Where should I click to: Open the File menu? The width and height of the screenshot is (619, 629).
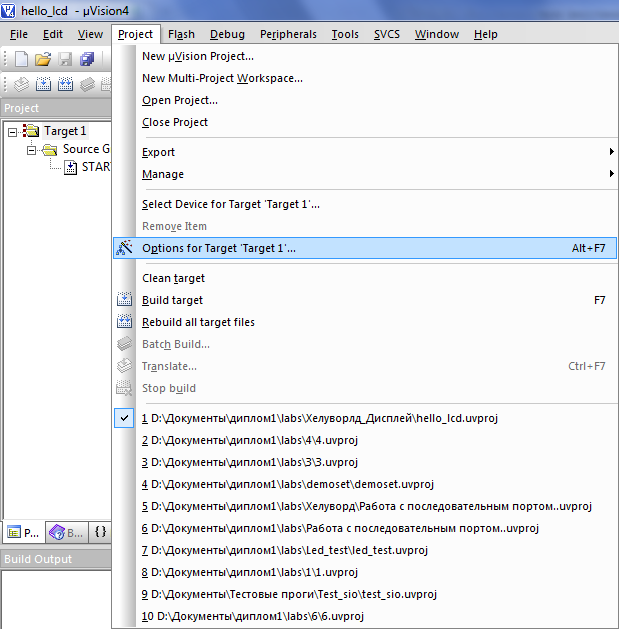click(19, 34)
